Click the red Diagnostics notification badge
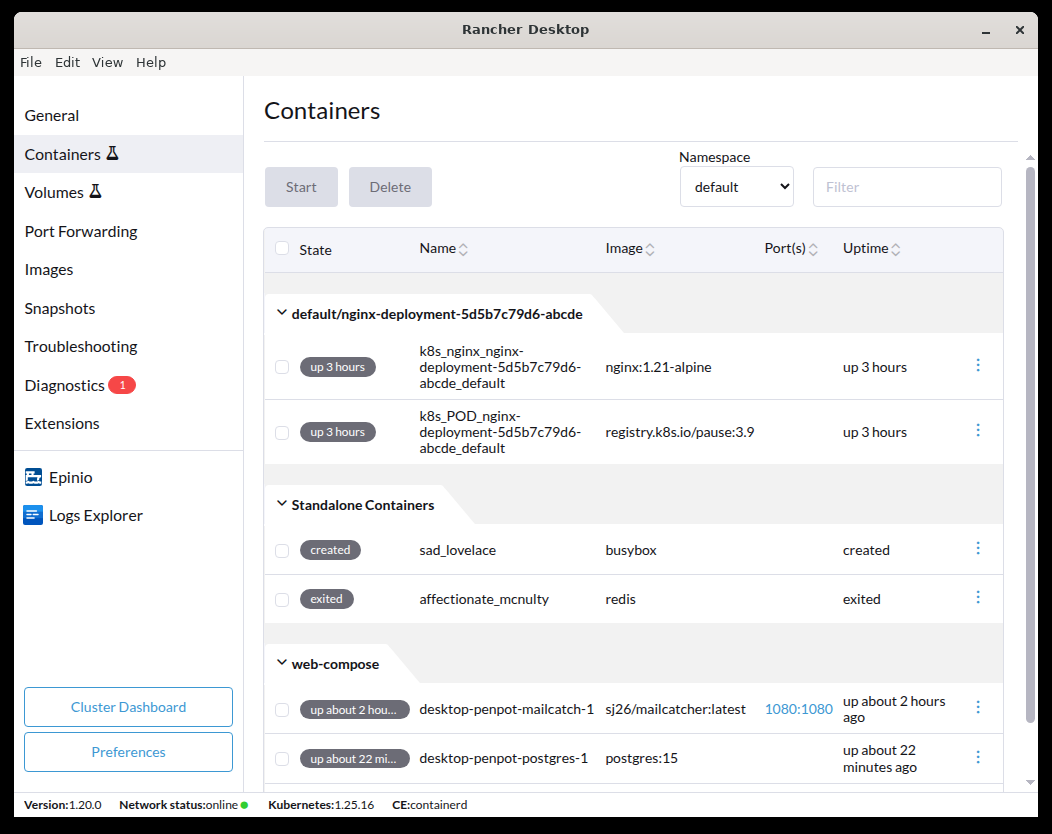1052x834 pixels. (x=124, y=384)
